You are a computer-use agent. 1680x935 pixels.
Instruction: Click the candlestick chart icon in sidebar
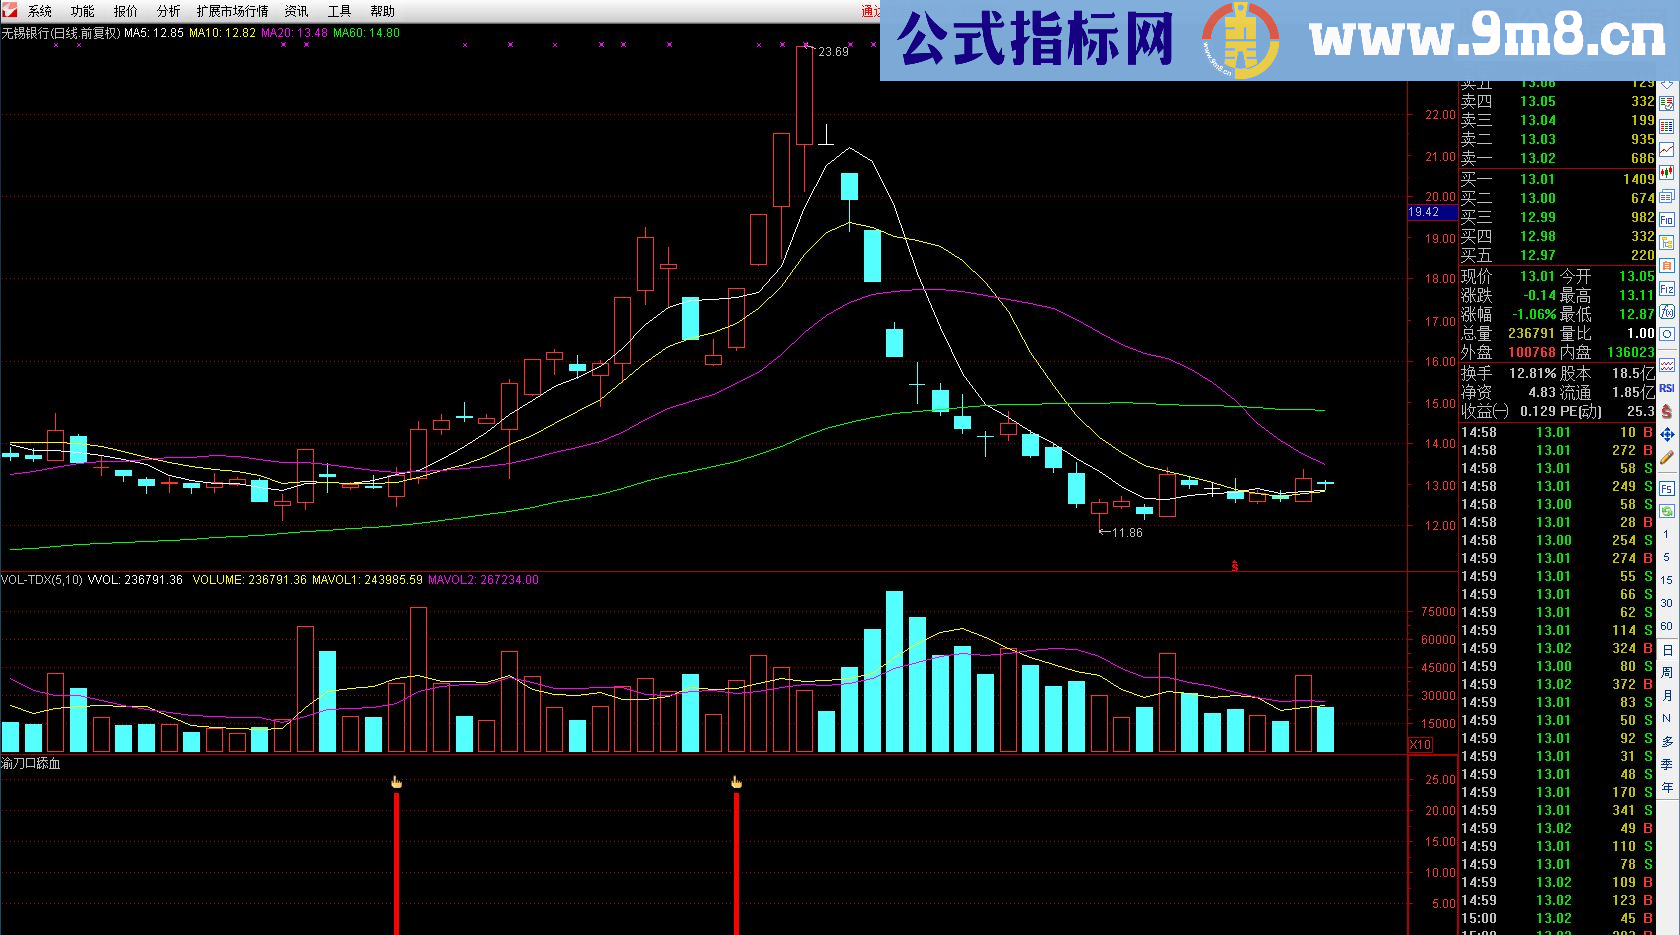pos(1667,172)
